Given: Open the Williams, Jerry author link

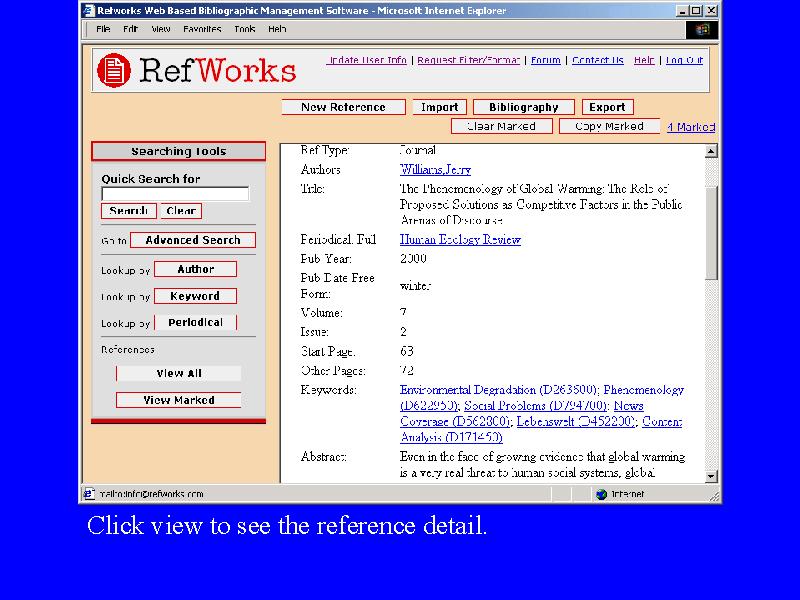Looking at the screenshot, I should (x=435, y=169).
